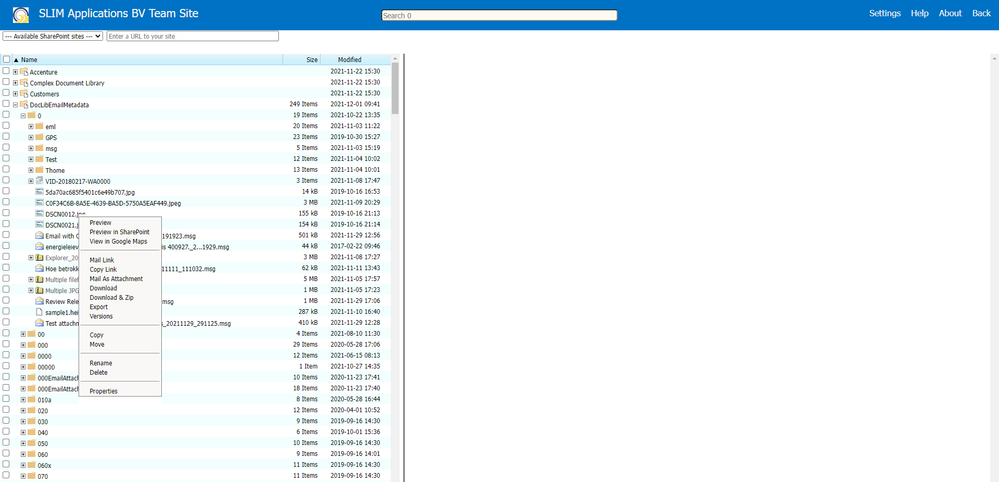Check the GPS folder row checkbox

6,136
